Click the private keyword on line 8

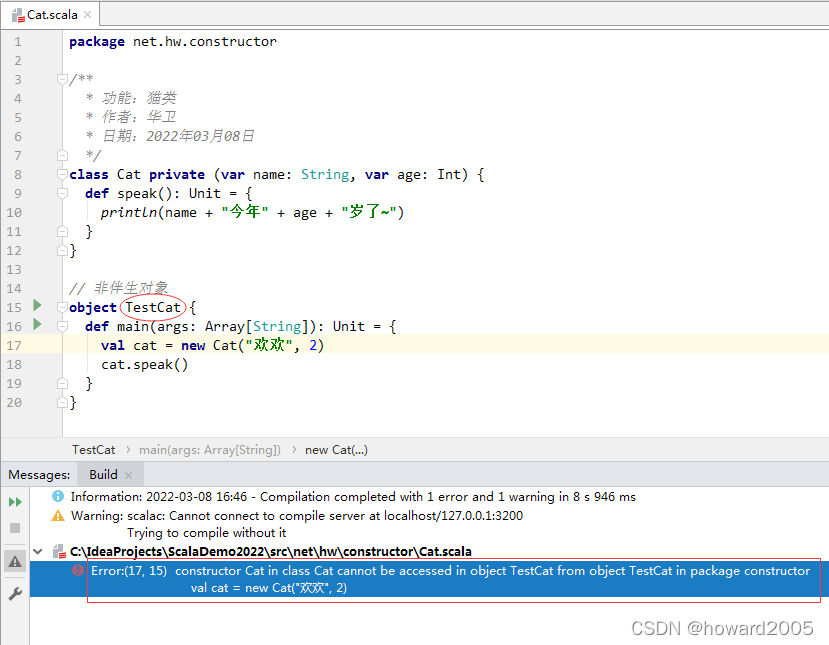pos(177,175)
